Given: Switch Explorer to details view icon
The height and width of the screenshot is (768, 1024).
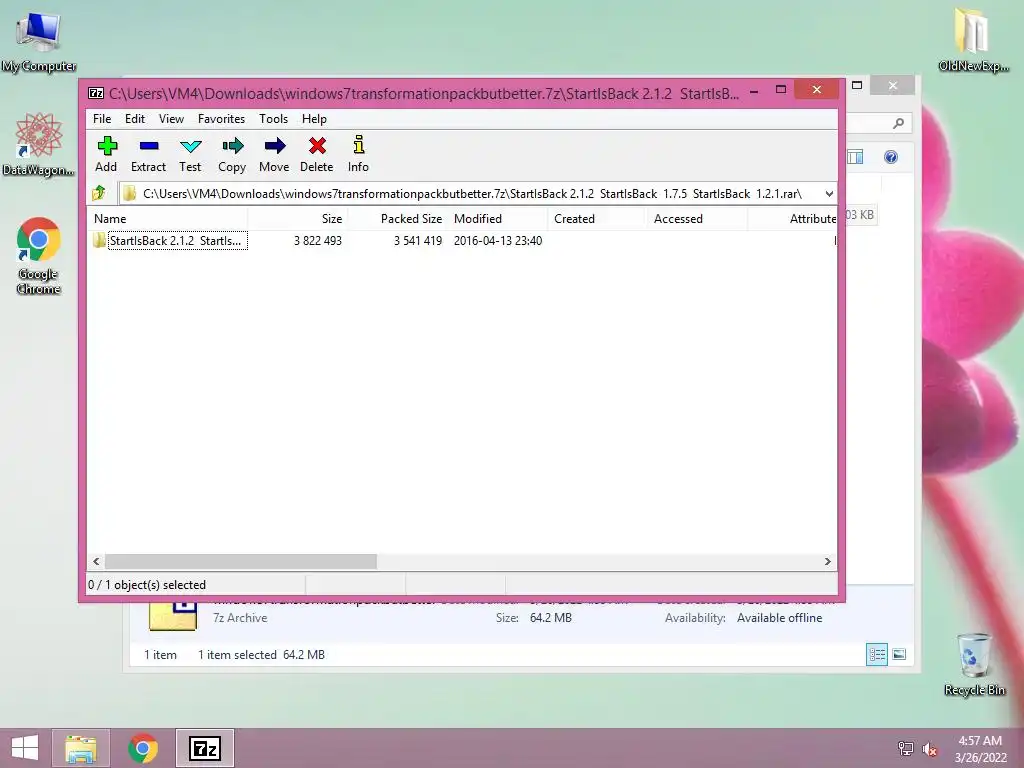Looking at the screenshot, I should pos(876,654).
